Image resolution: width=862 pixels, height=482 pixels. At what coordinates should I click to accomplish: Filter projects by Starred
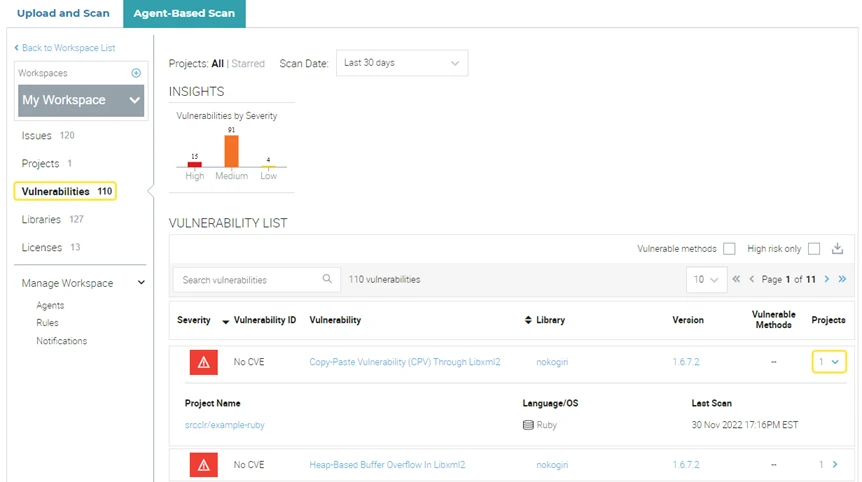(x=248, y=64)
